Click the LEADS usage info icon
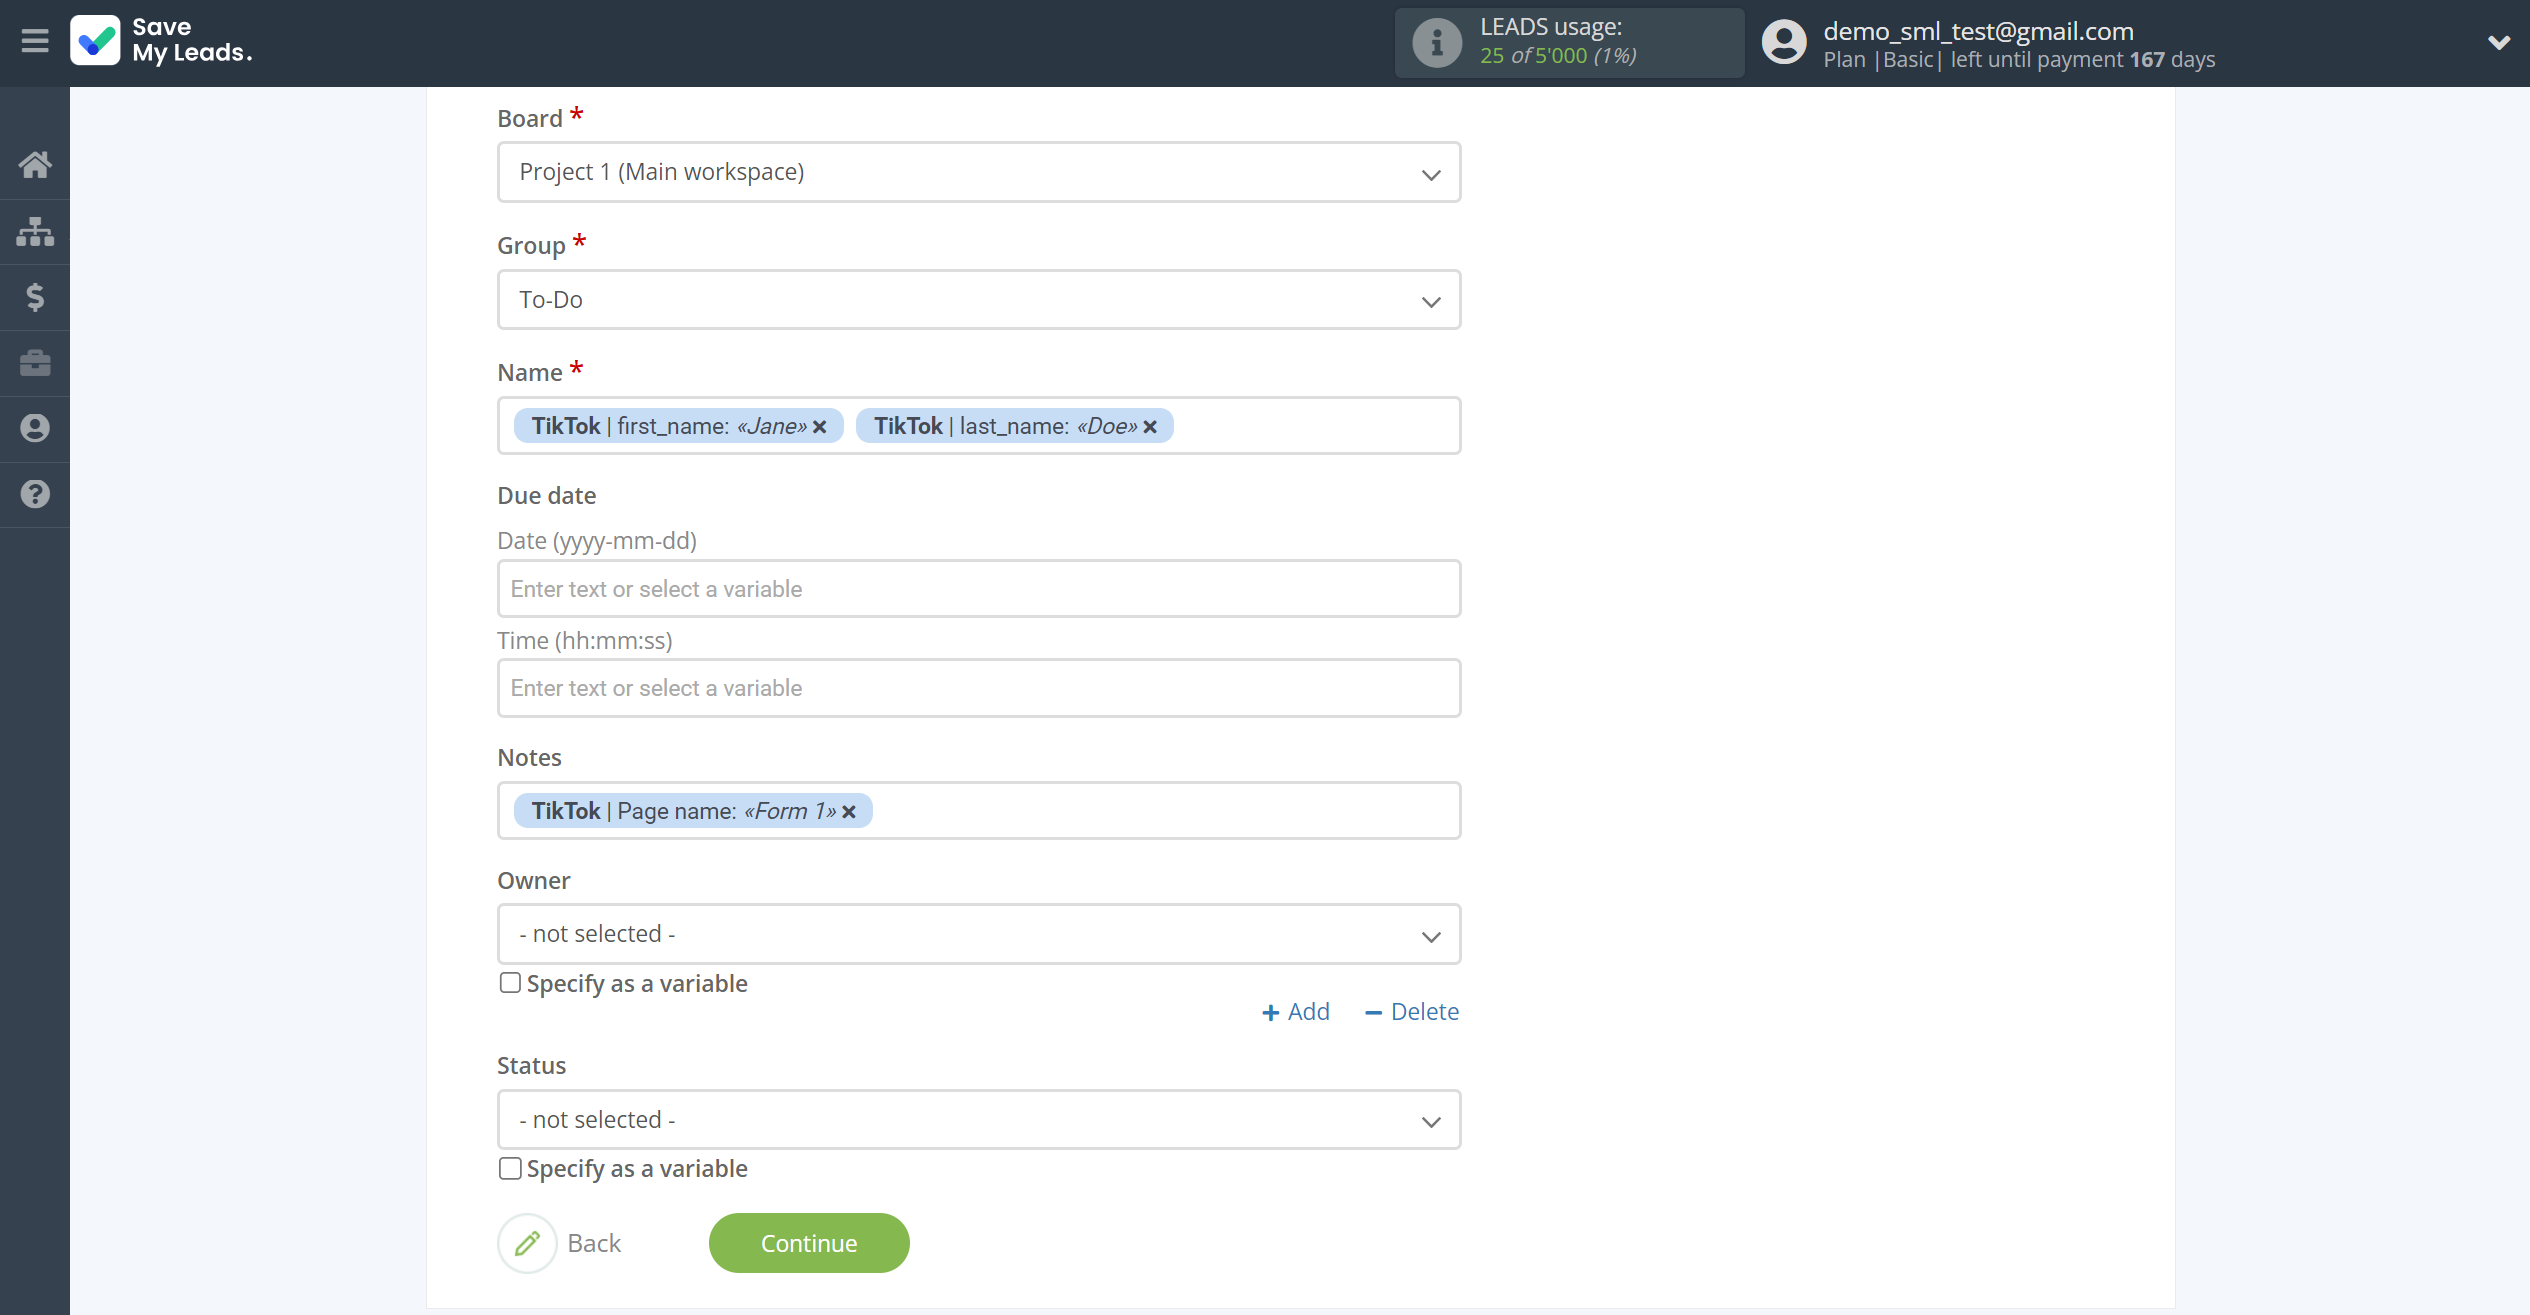The height and width of the screenshot is (1315, 2530). (x=1436, y=42)
